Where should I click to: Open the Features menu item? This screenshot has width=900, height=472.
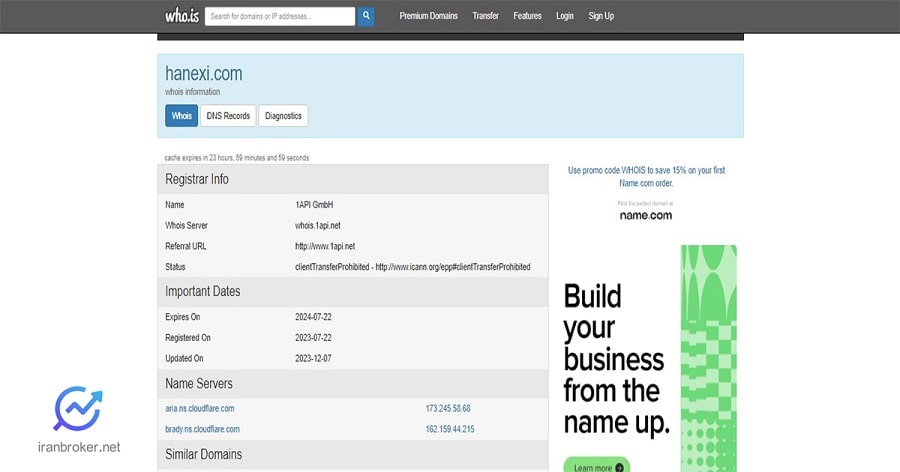pos(527,16)
